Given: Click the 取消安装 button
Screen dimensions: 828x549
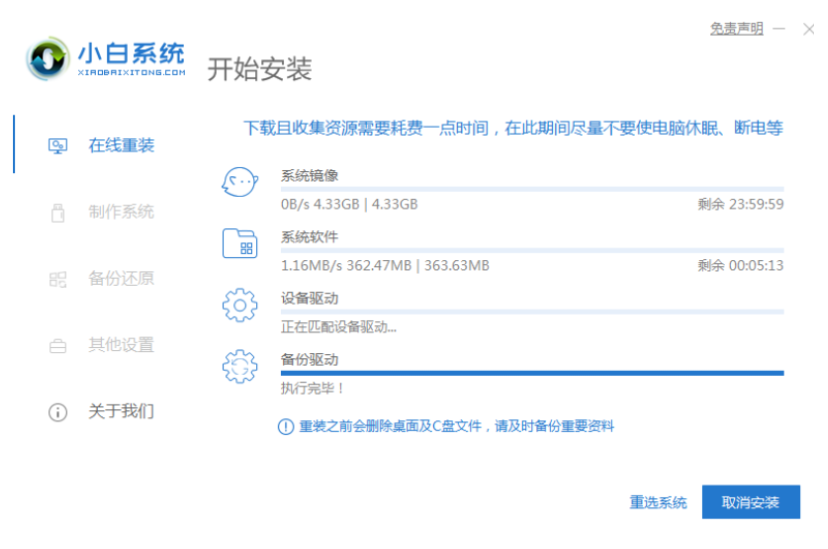Looking at the screenshot, I should (751, 502).
